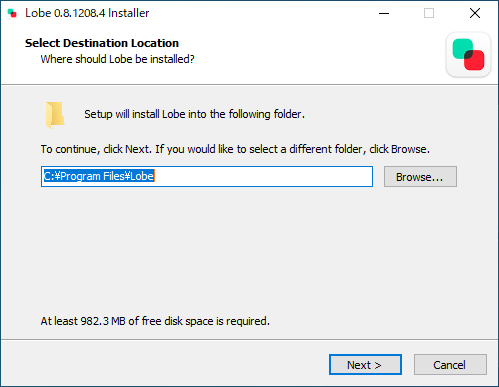Click the greyed-out maximize window button
The height and width of the screenshot is (387, 499).
pos(429,13)
